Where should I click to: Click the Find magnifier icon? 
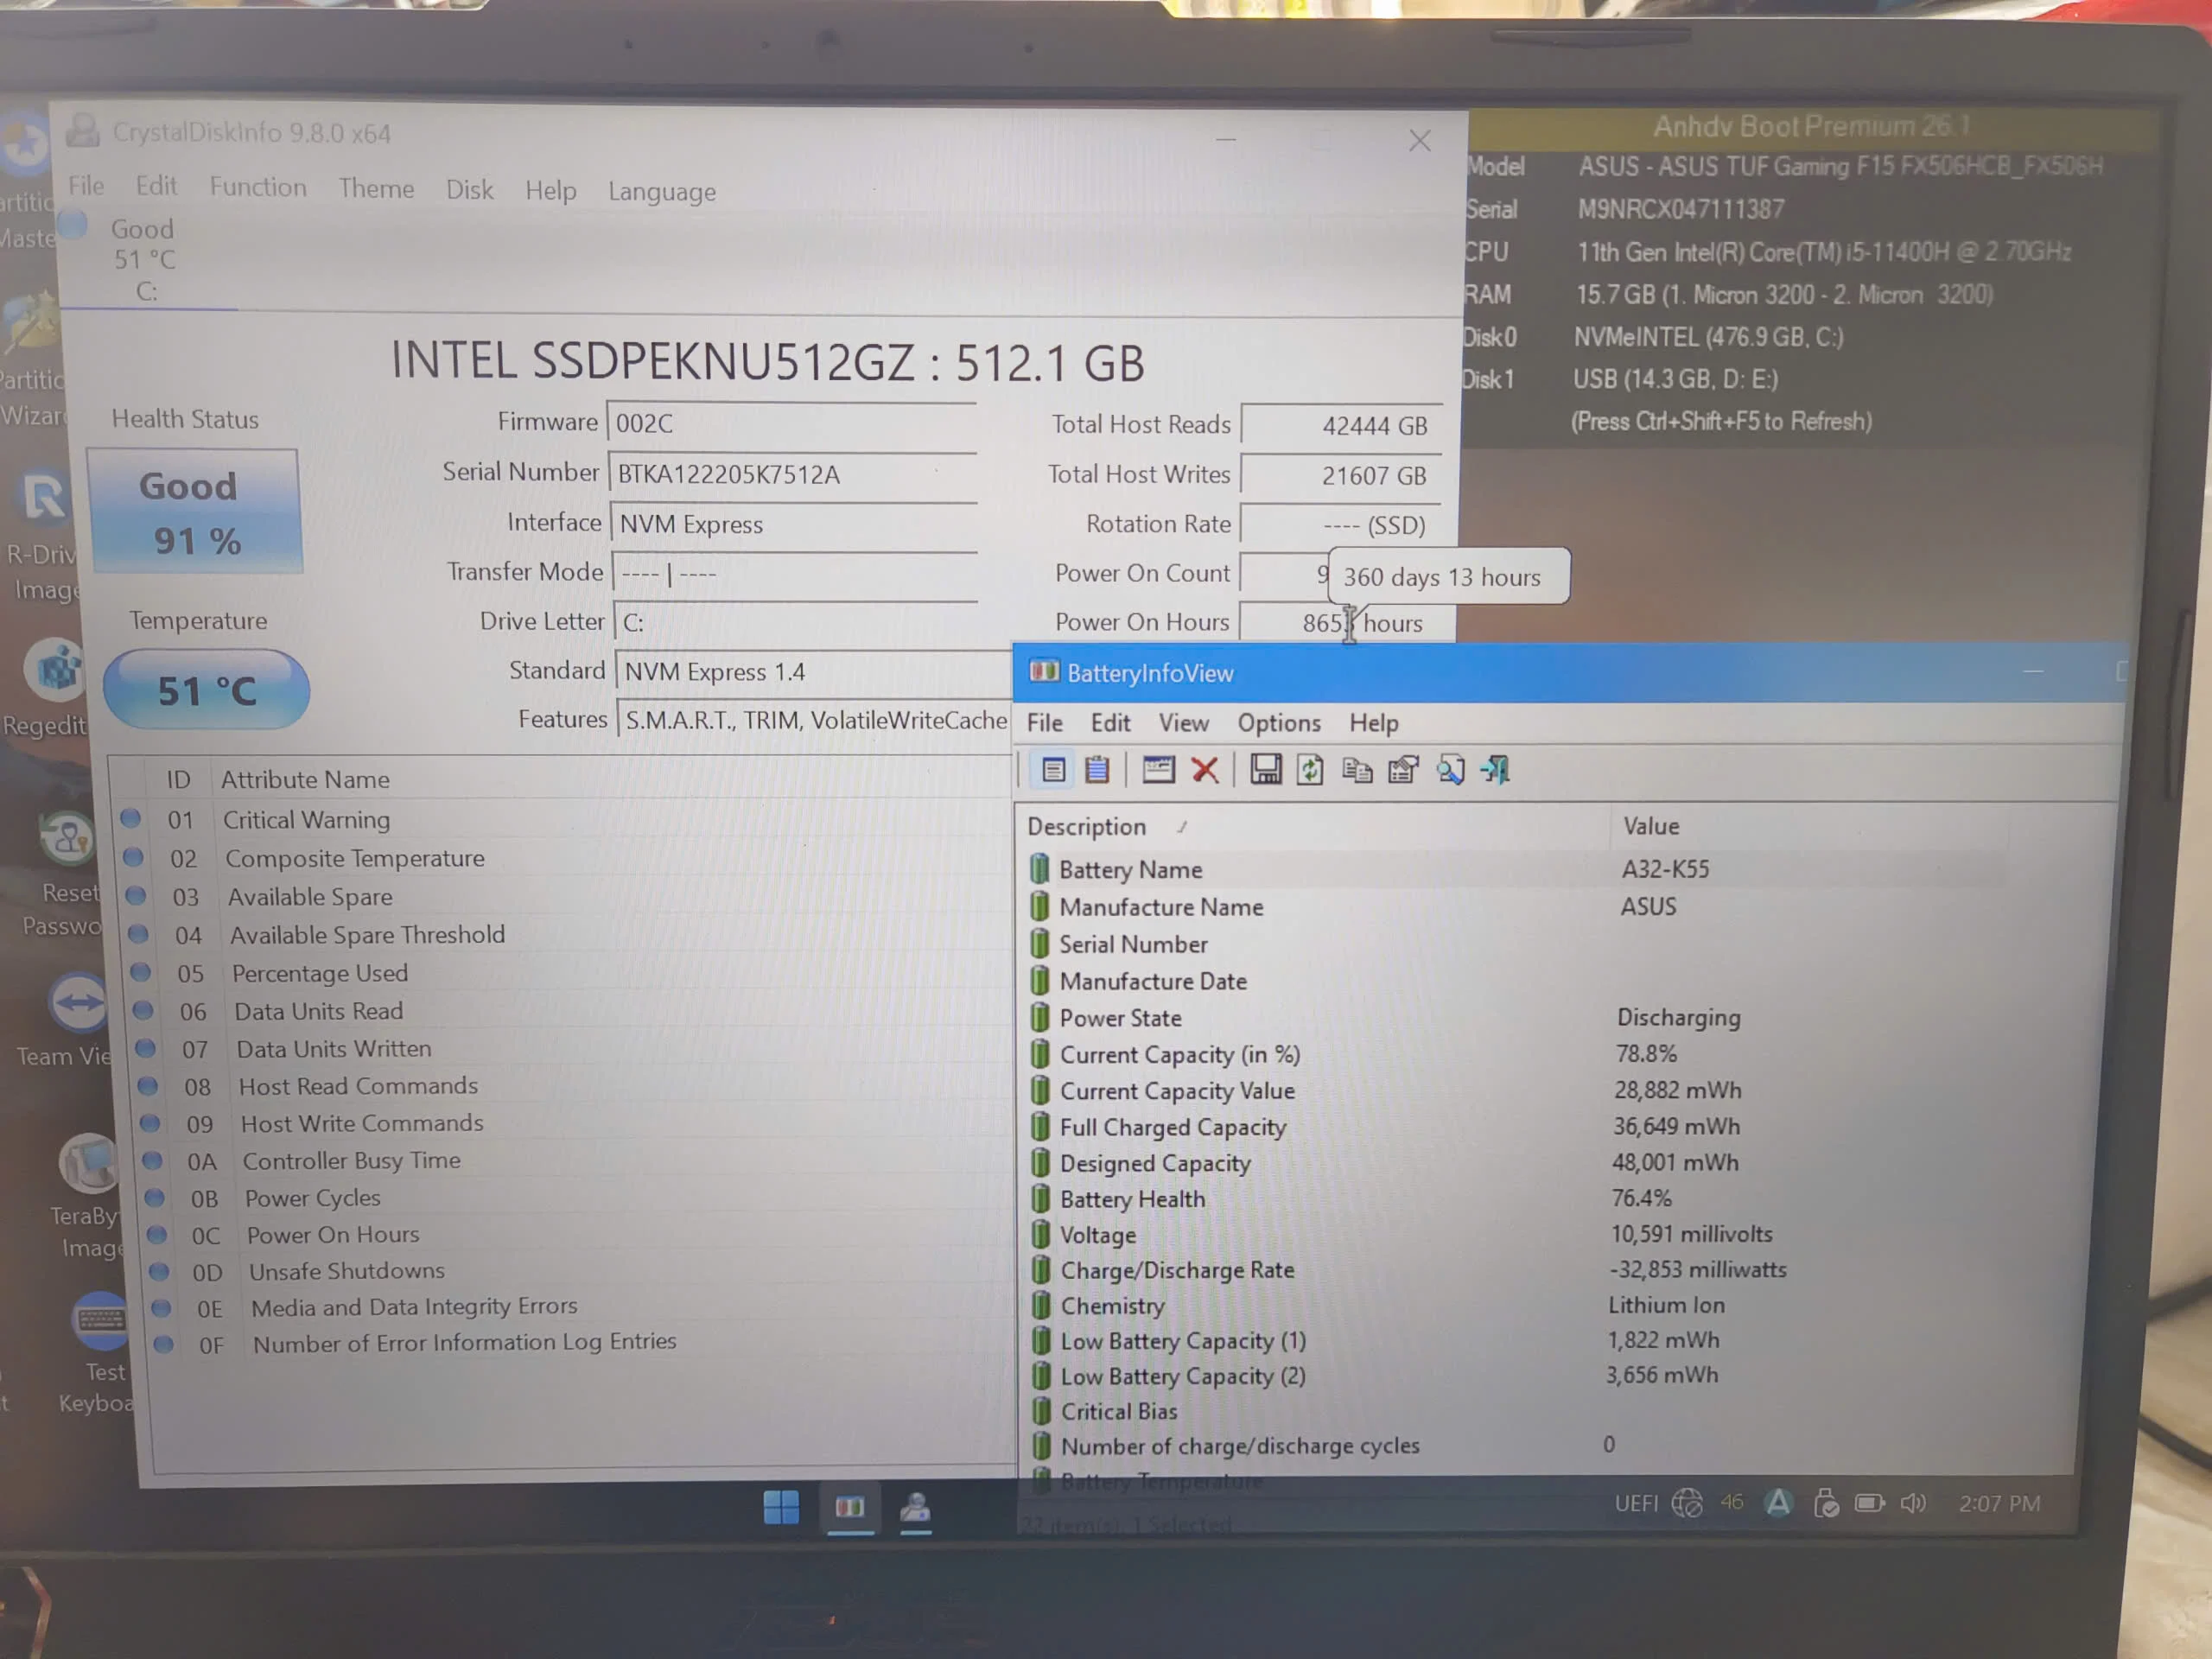pyautogui.click(x=1450, y=769)
